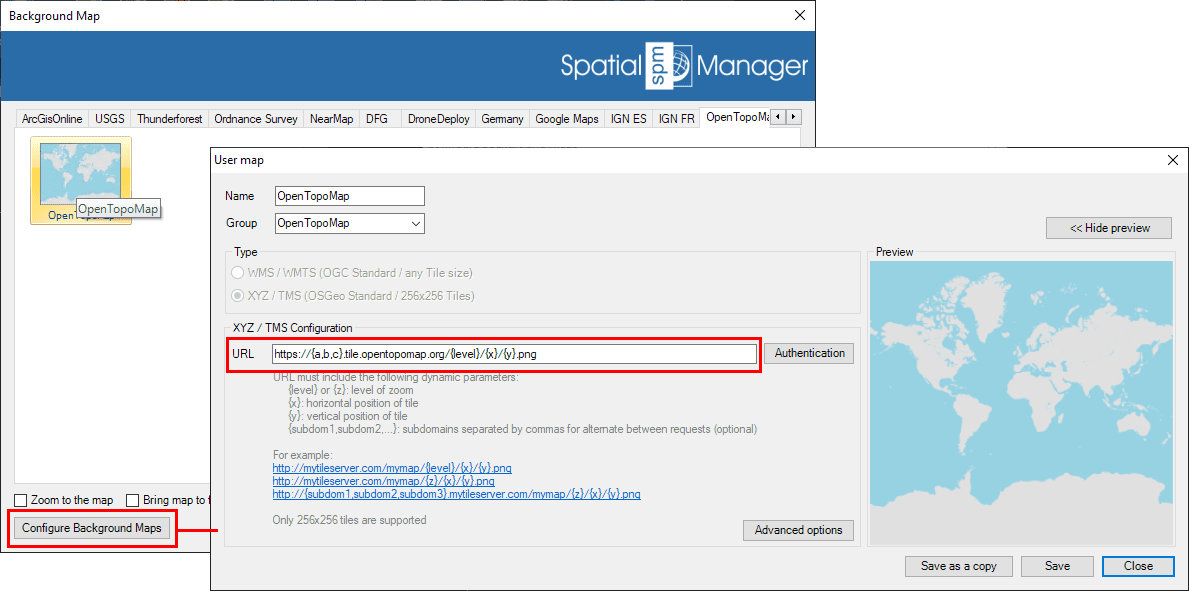This screenshot has width=1189, height=591.
Task: Click the mymap/{z}/{x}/{y}.png example link
Action: pos(384,481)
